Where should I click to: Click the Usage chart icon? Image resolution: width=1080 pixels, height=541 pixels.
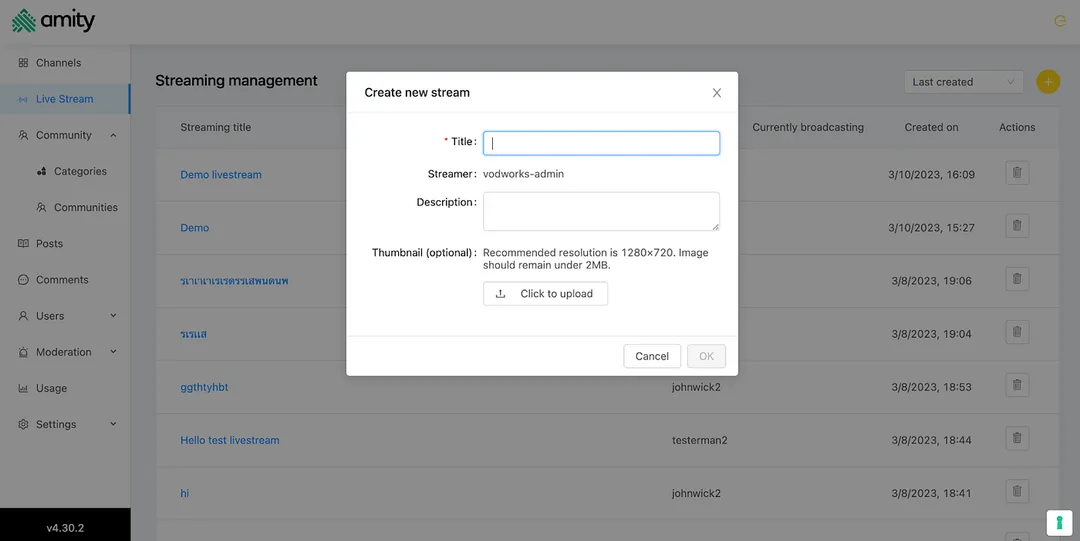tap(23, 388)
